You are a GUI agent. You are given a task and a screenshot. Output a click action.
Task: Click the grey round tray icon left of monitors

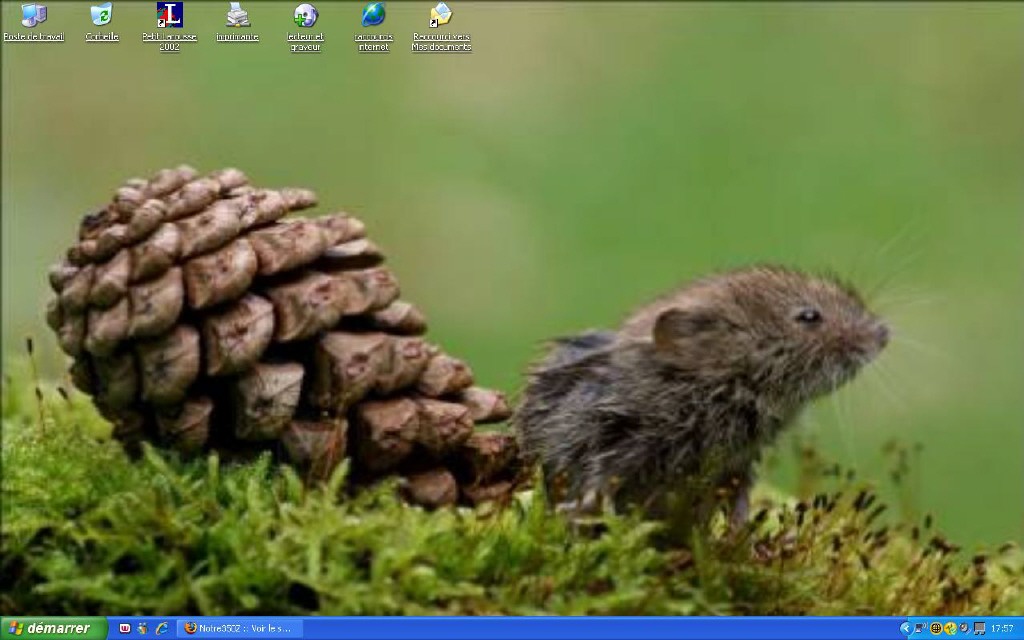[x=964, y=628]
